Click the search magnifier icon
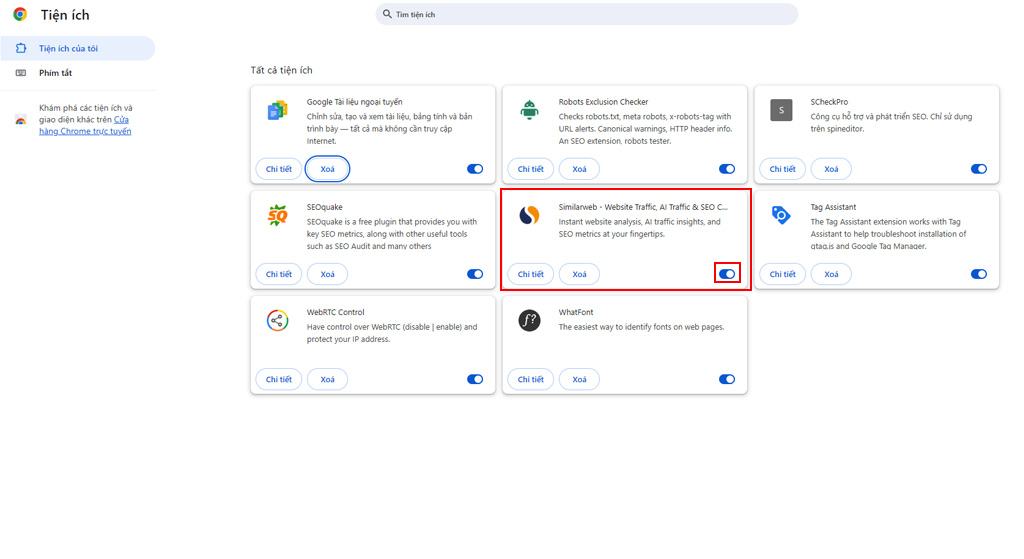 click(387, 14)
